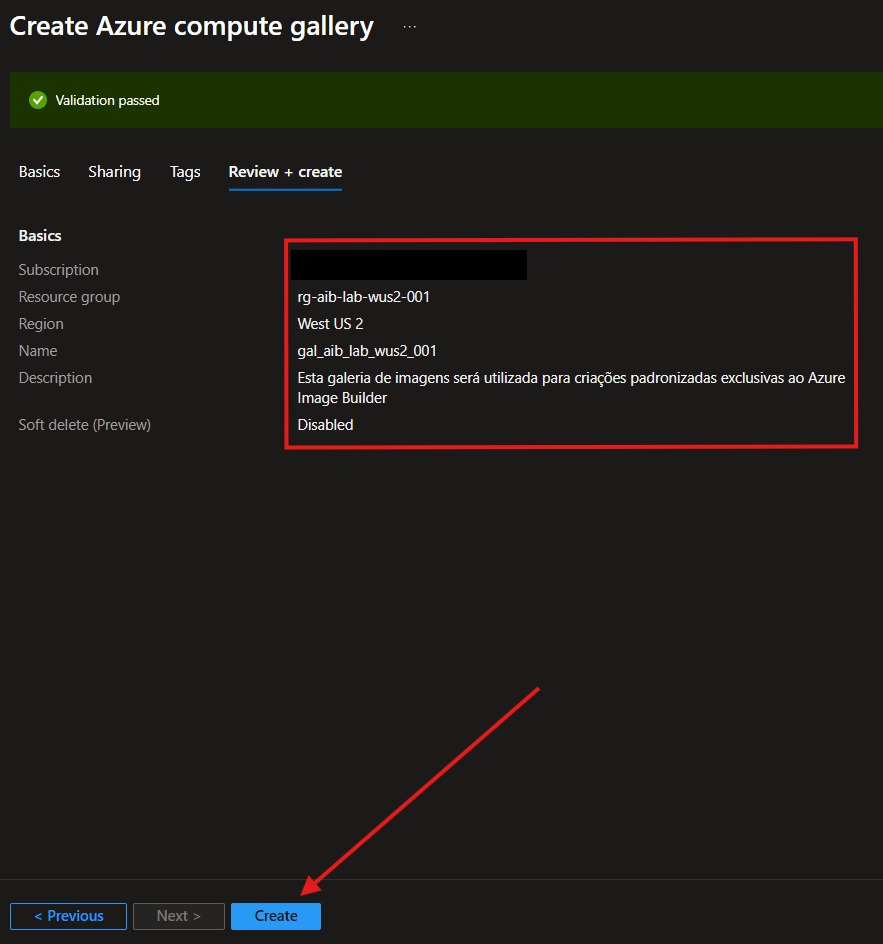Click the Basics section heading
The image size is (883, 944).
[x=40, y=235]
